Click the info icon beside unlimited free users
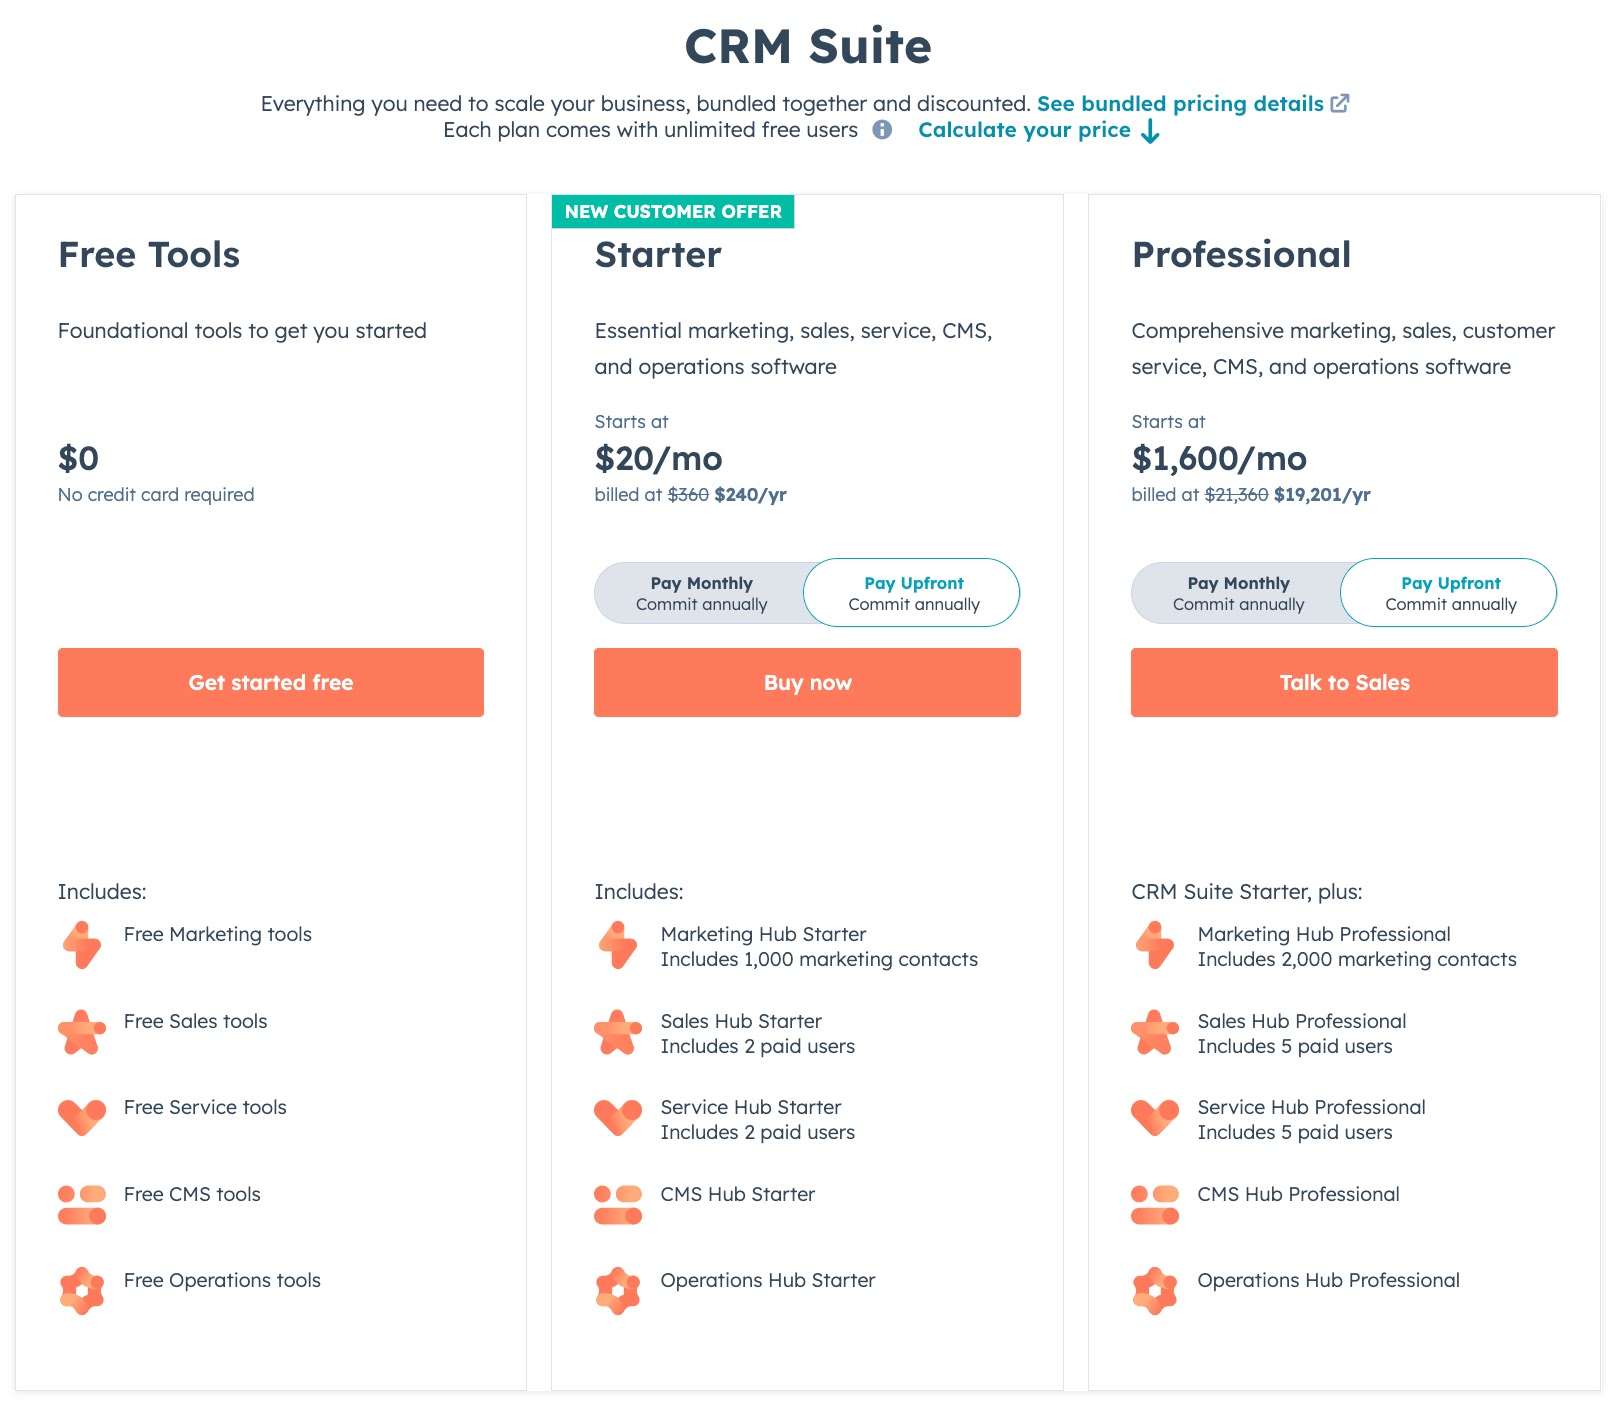 (x=882, y=130)
